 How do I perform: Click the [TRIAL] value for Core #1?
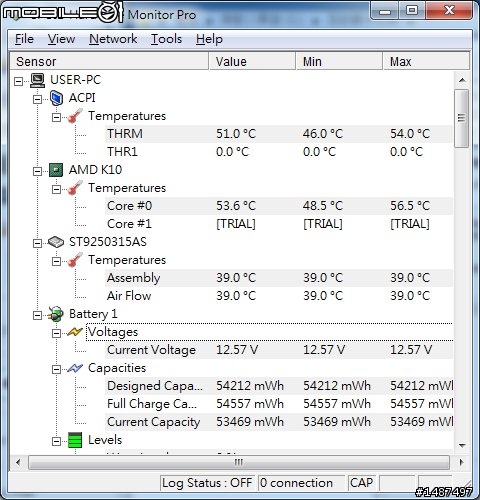pyautogui.click(x=236, y=224)
